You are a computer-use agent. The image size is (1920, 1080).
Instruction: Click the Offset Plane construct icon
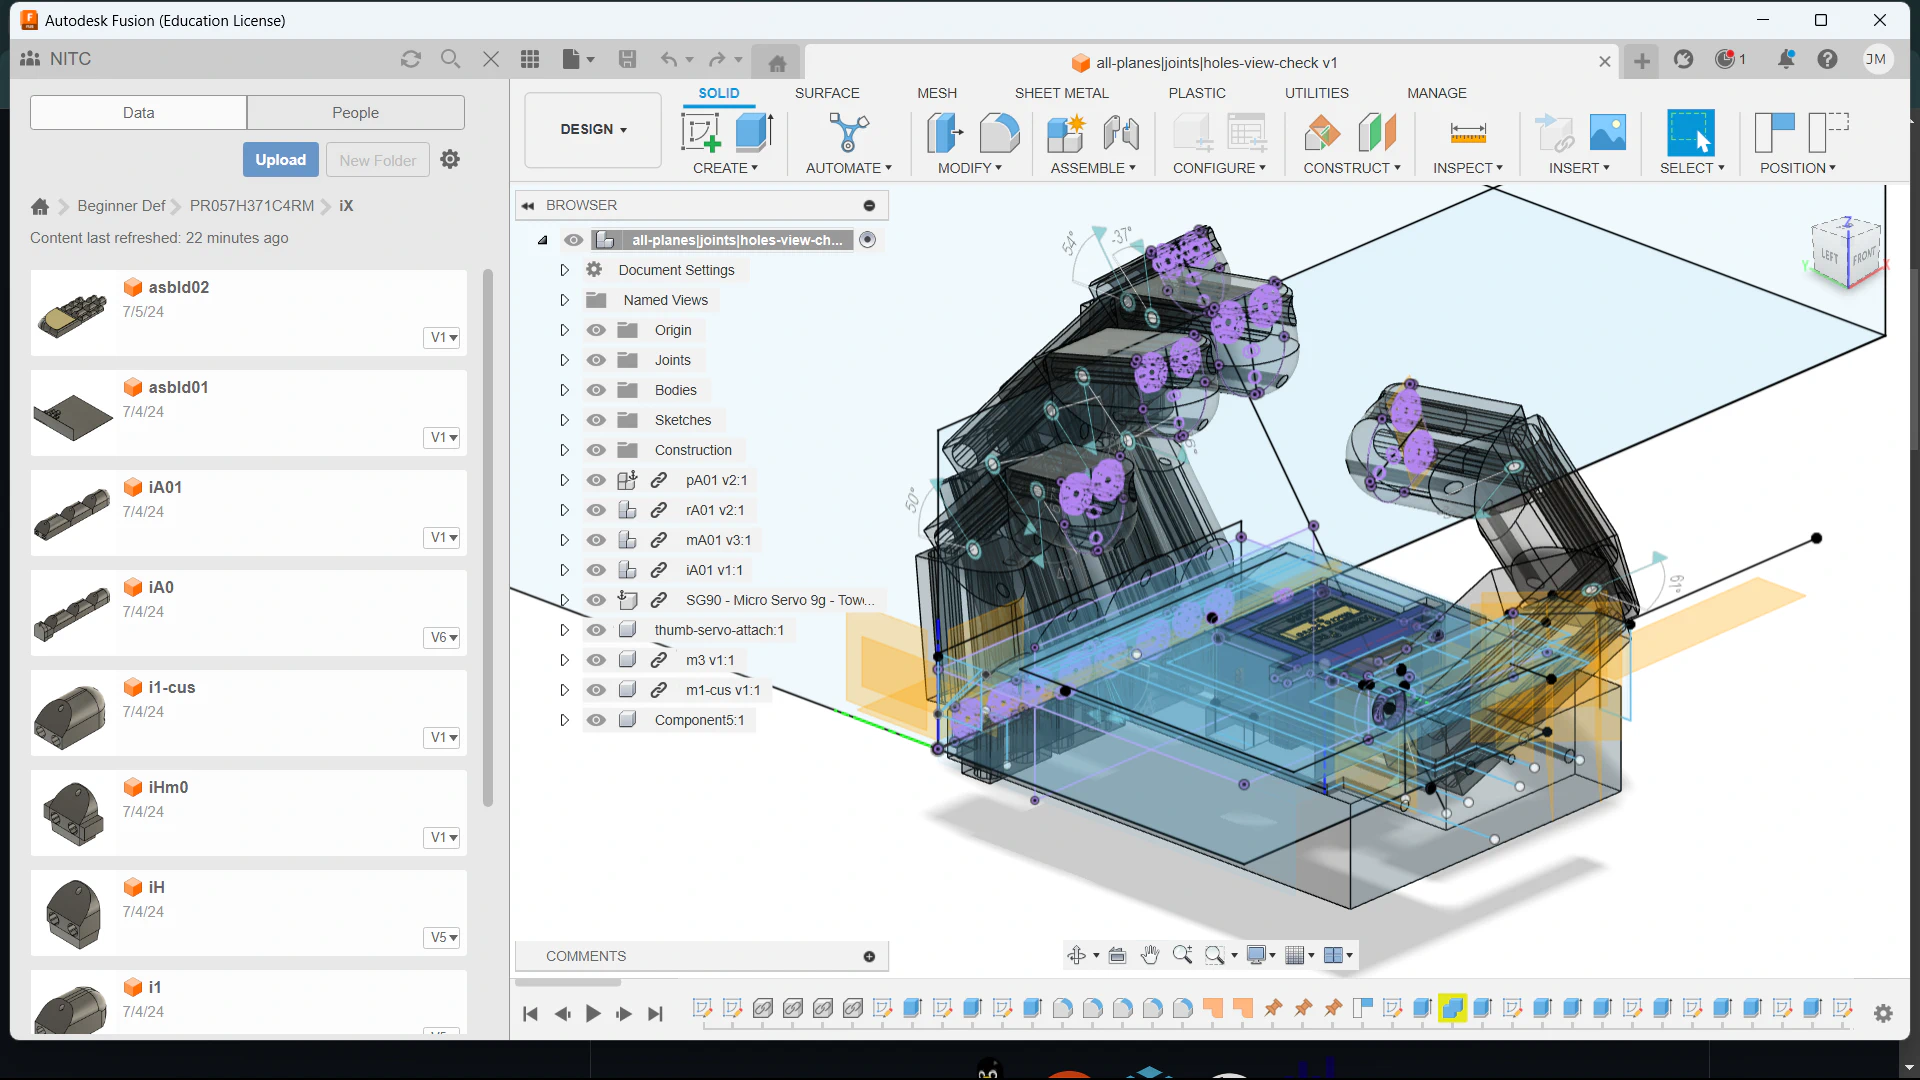click(x=1322, y=133)
